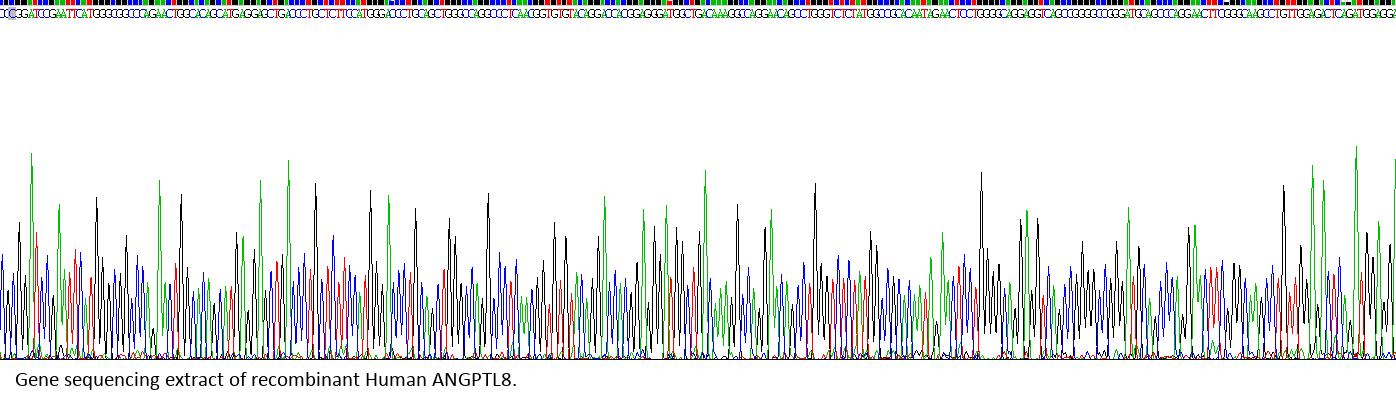This screenshot has width=1396, height=401.
Task: Click the tall green peak at trace center
Action: tap(705, 174)
